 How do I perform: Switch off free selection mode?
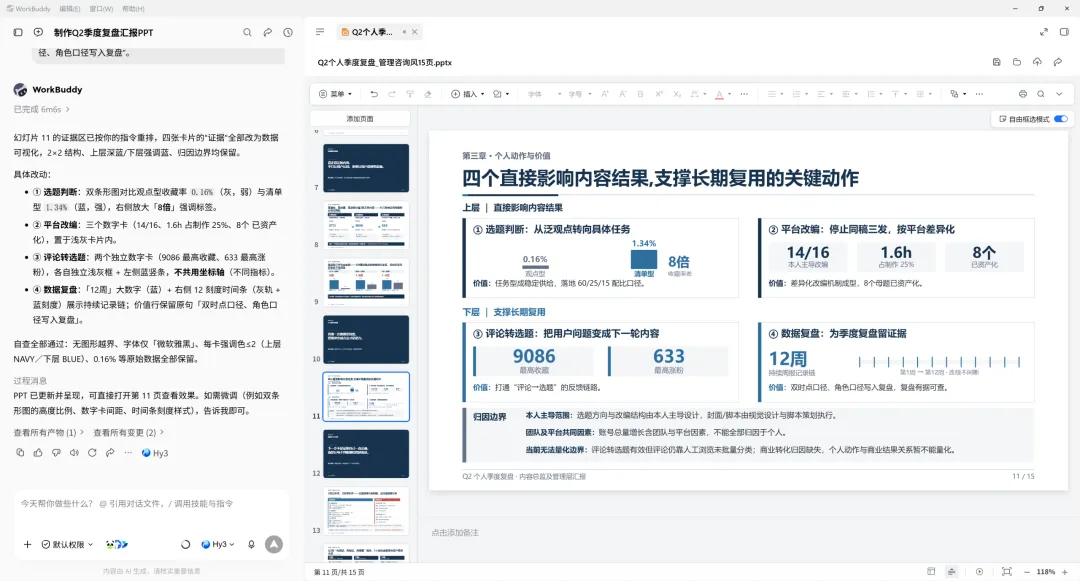click(1061, 119)
